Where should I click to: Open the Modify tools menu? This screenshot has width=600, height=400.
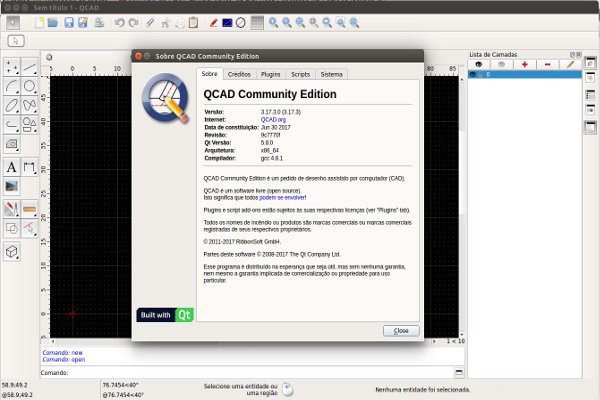12,209
